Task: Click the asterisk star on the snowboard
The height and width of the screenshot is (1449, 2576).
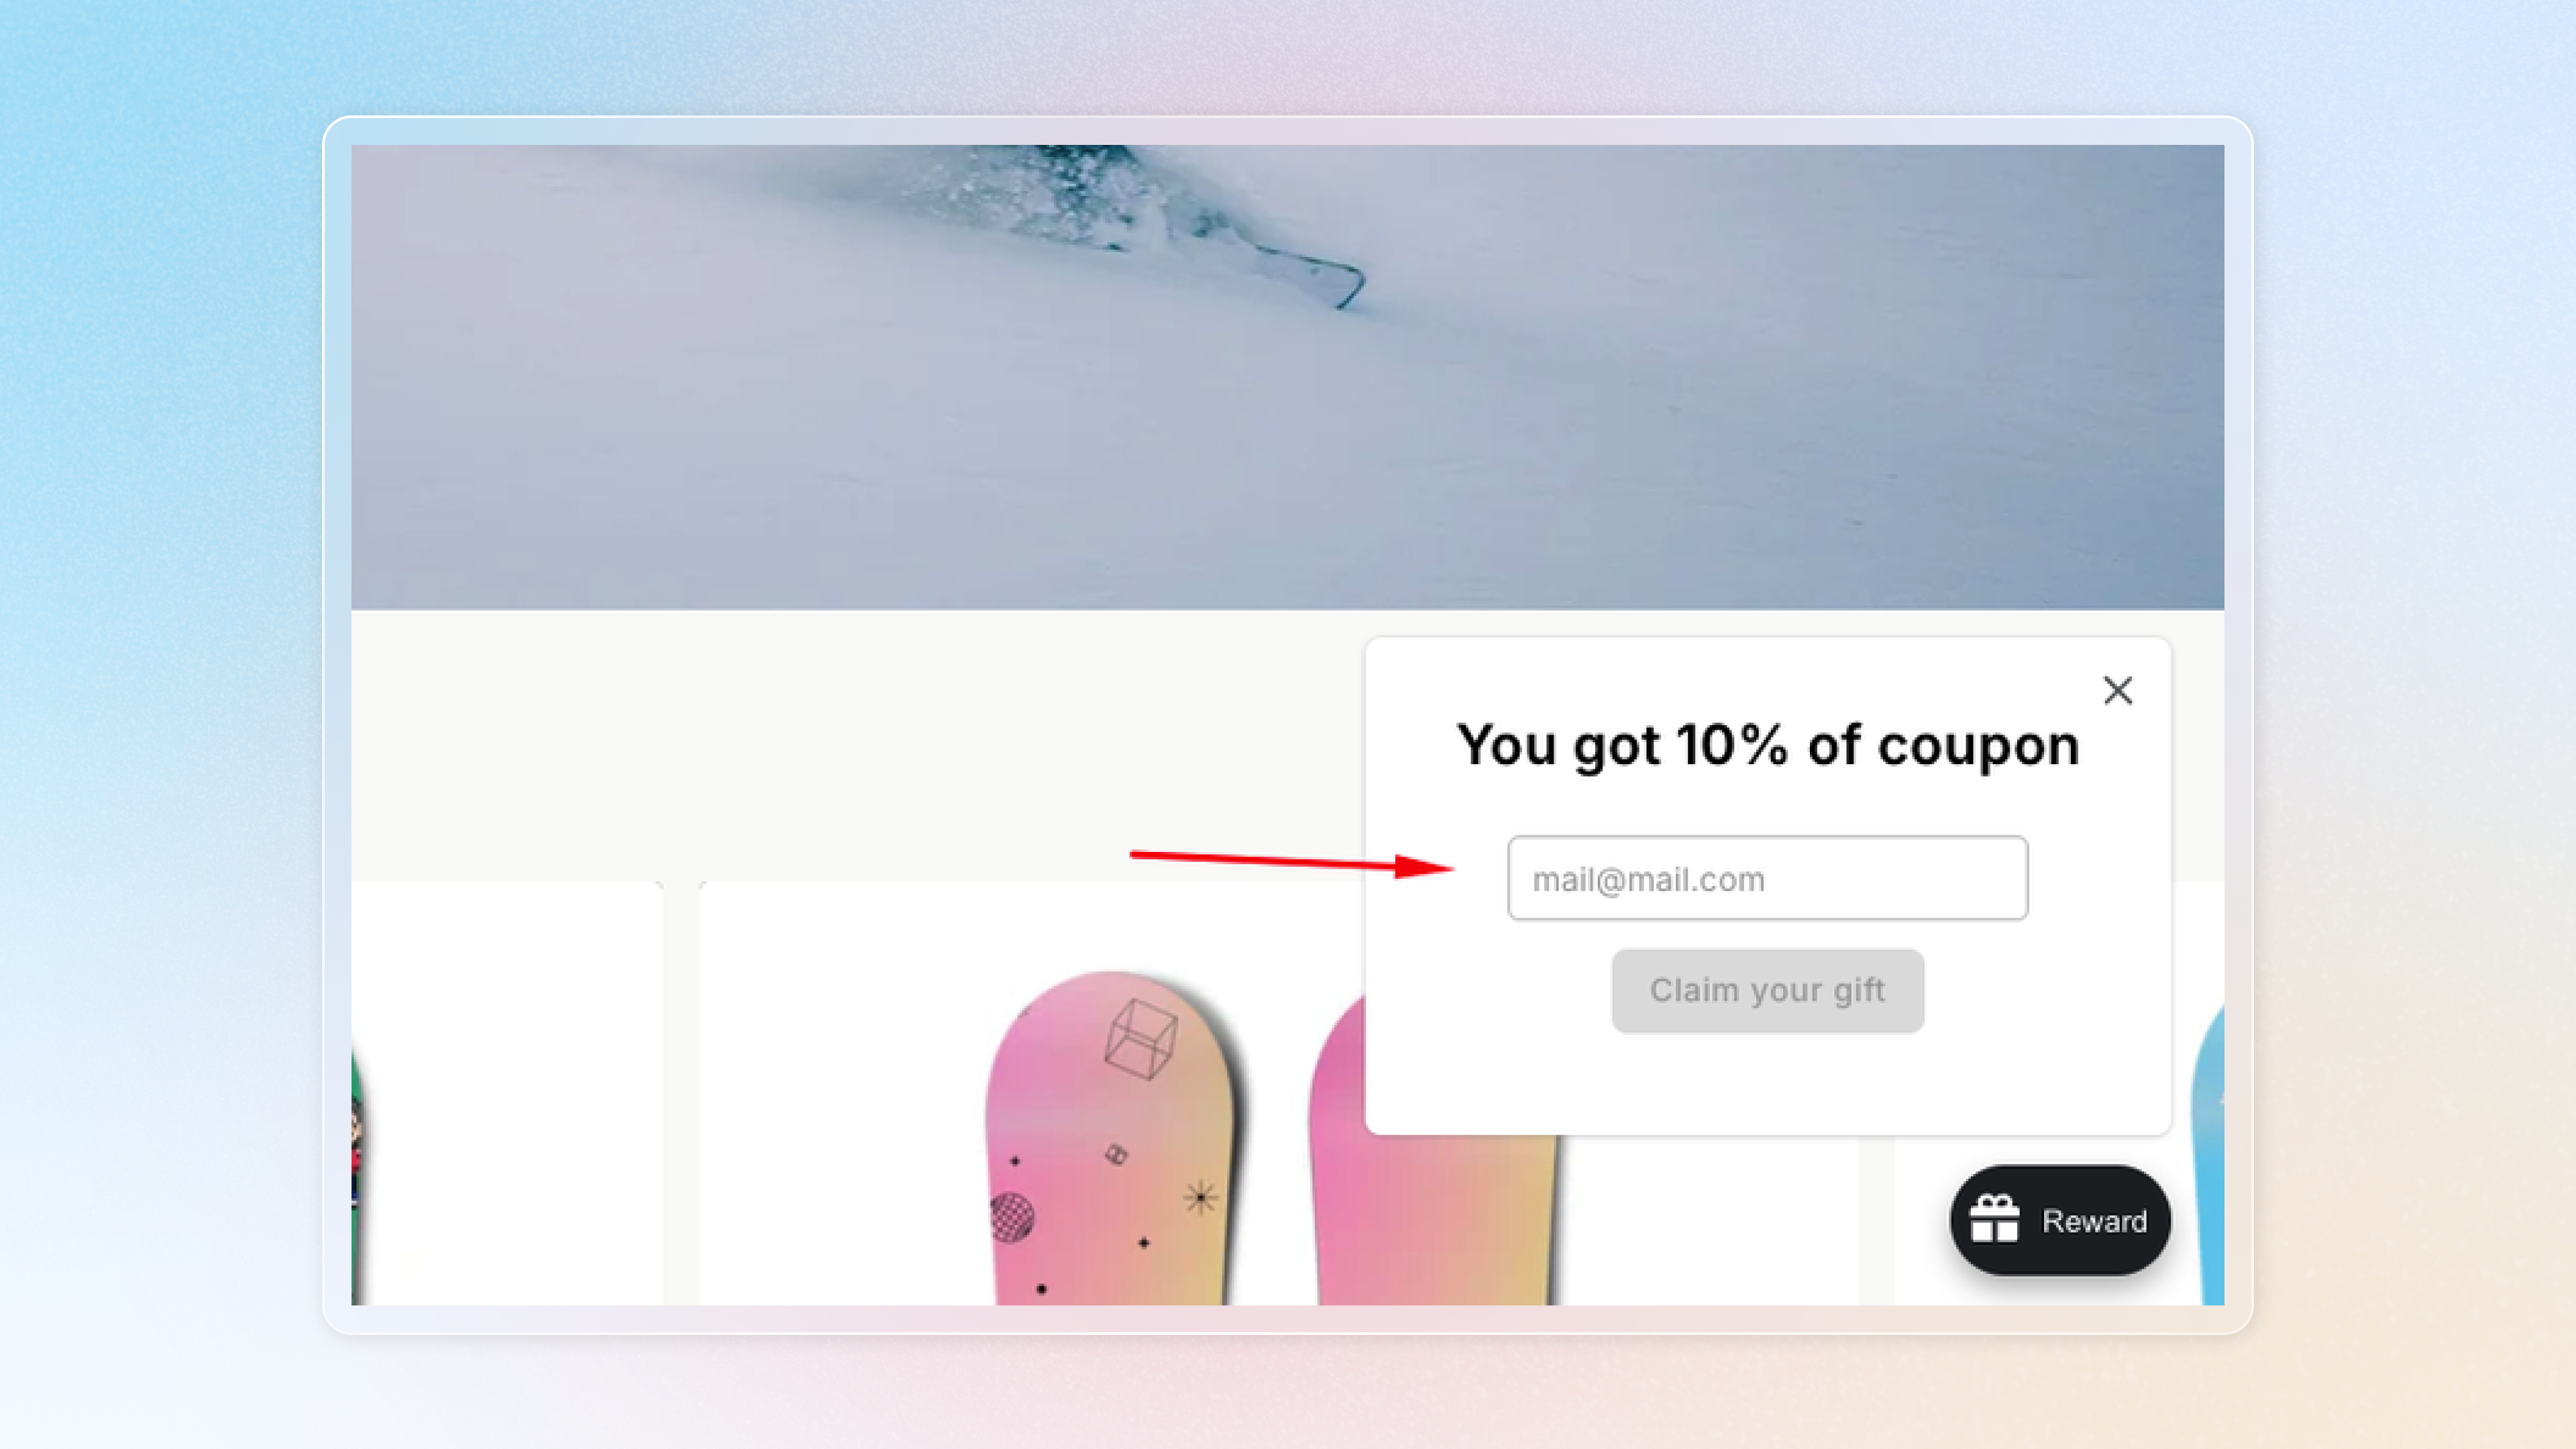Action: pos(1200,1196)
